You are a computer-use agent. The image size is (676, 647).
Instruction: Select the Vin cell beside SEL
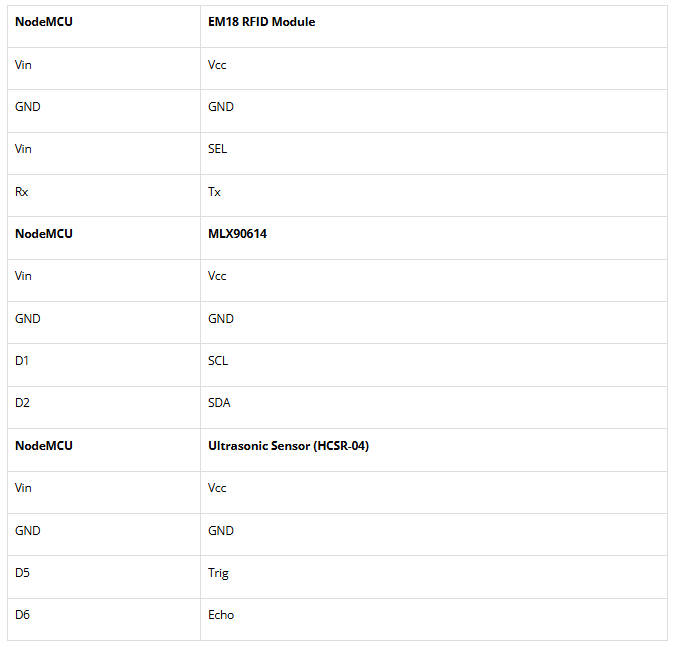[x=24, y=149]
